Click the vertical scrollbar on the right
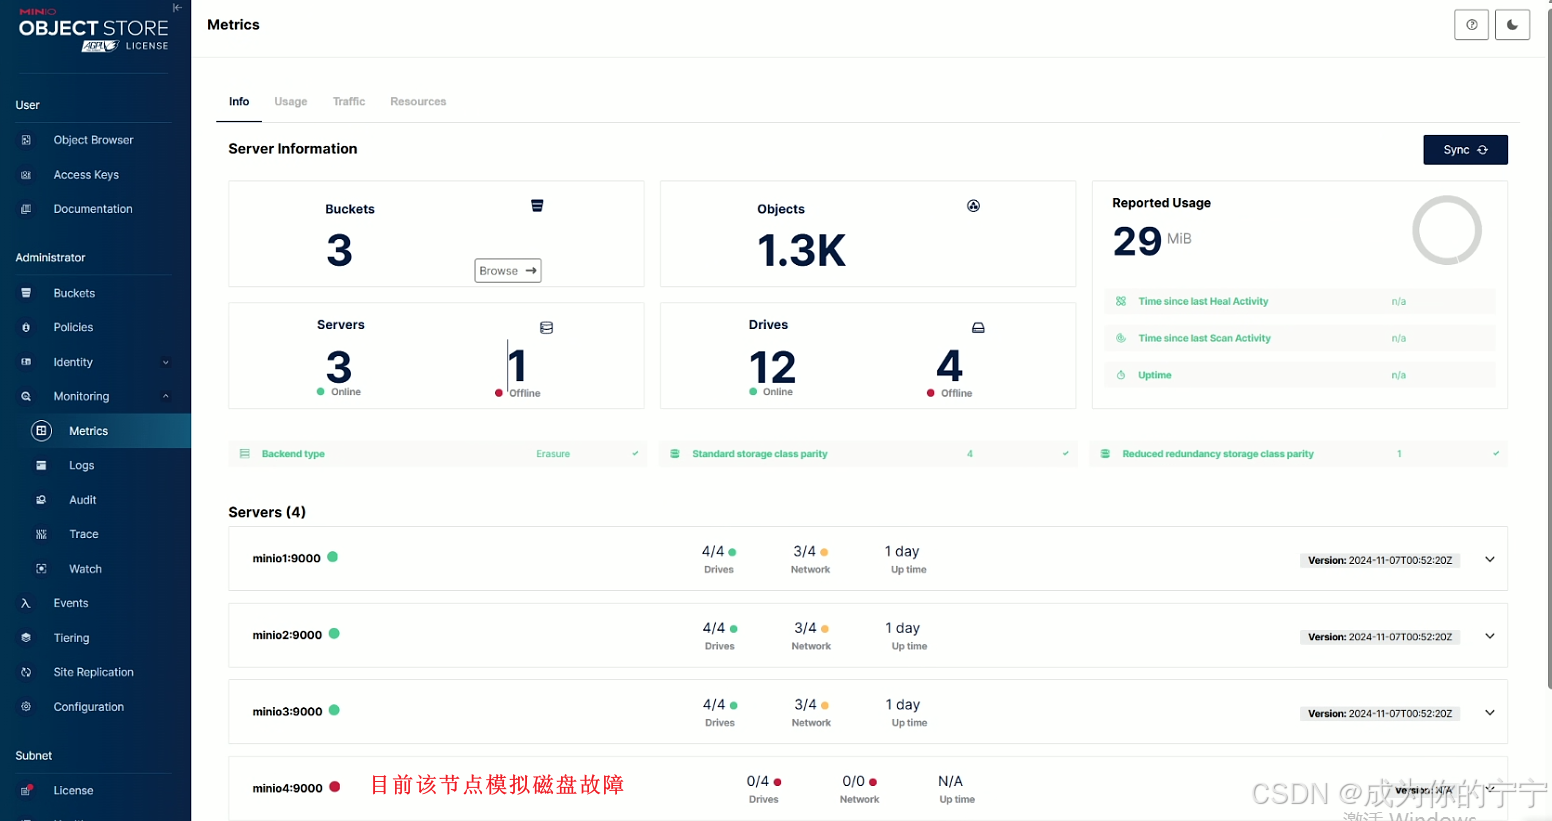 click(x=1548, y=350)
